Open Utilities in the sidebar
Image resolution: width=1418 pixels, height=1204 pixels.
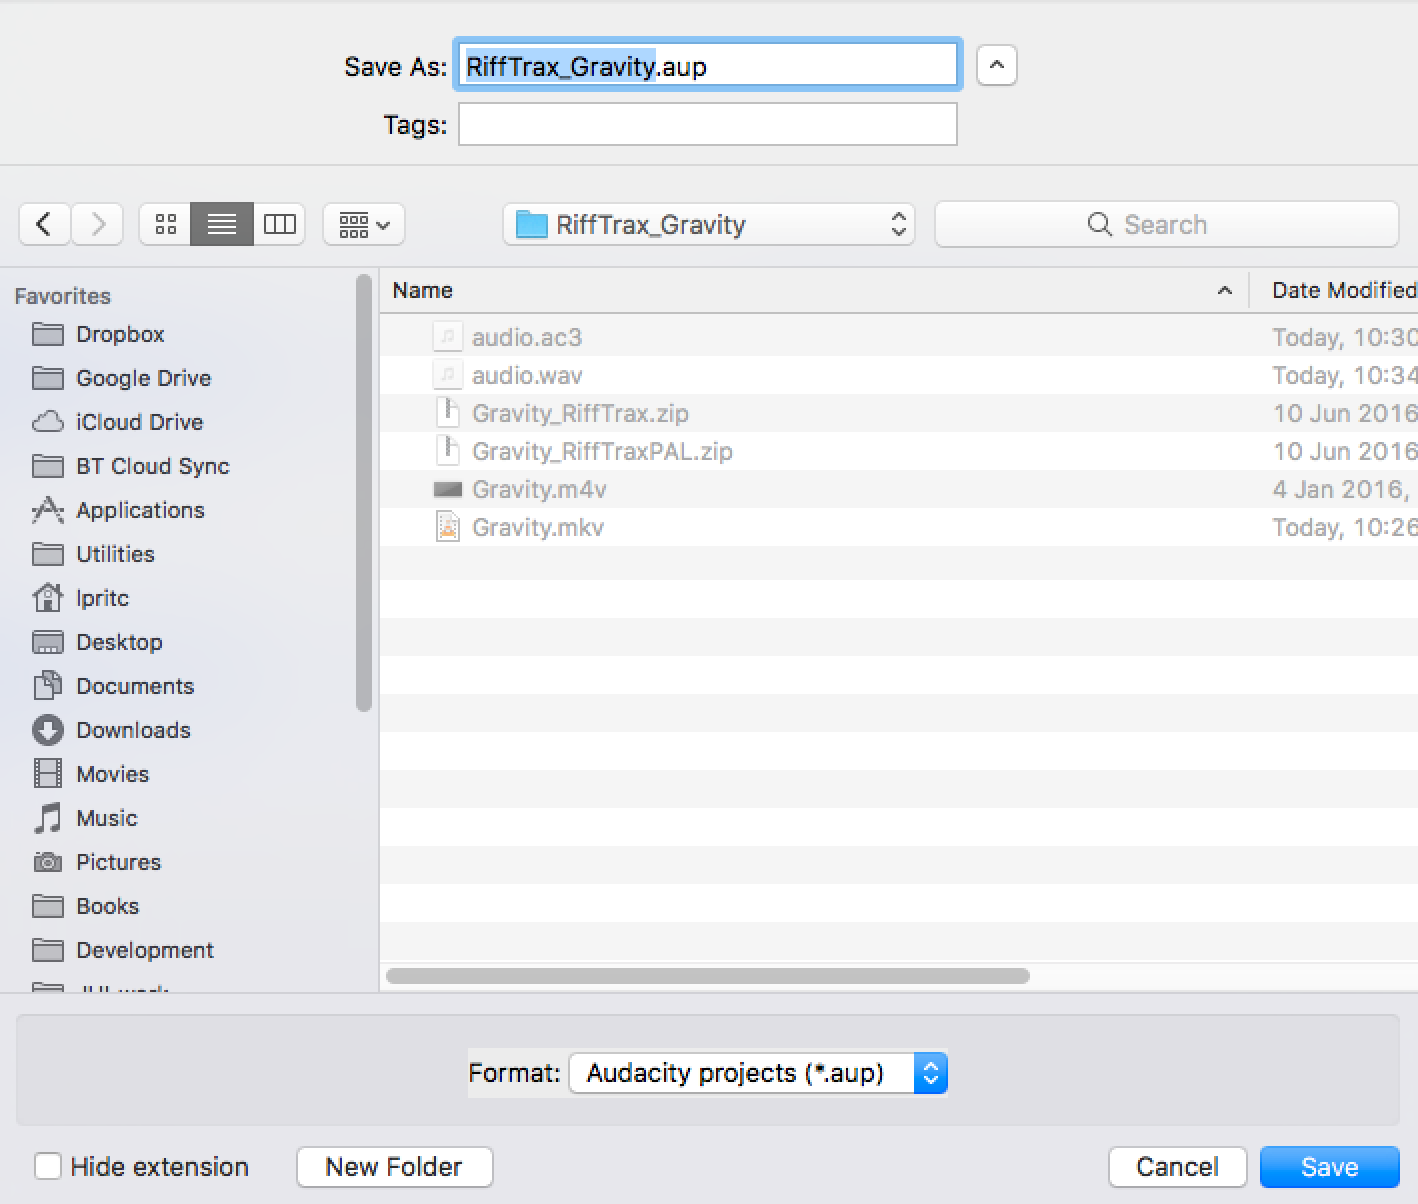pos(115,554)
